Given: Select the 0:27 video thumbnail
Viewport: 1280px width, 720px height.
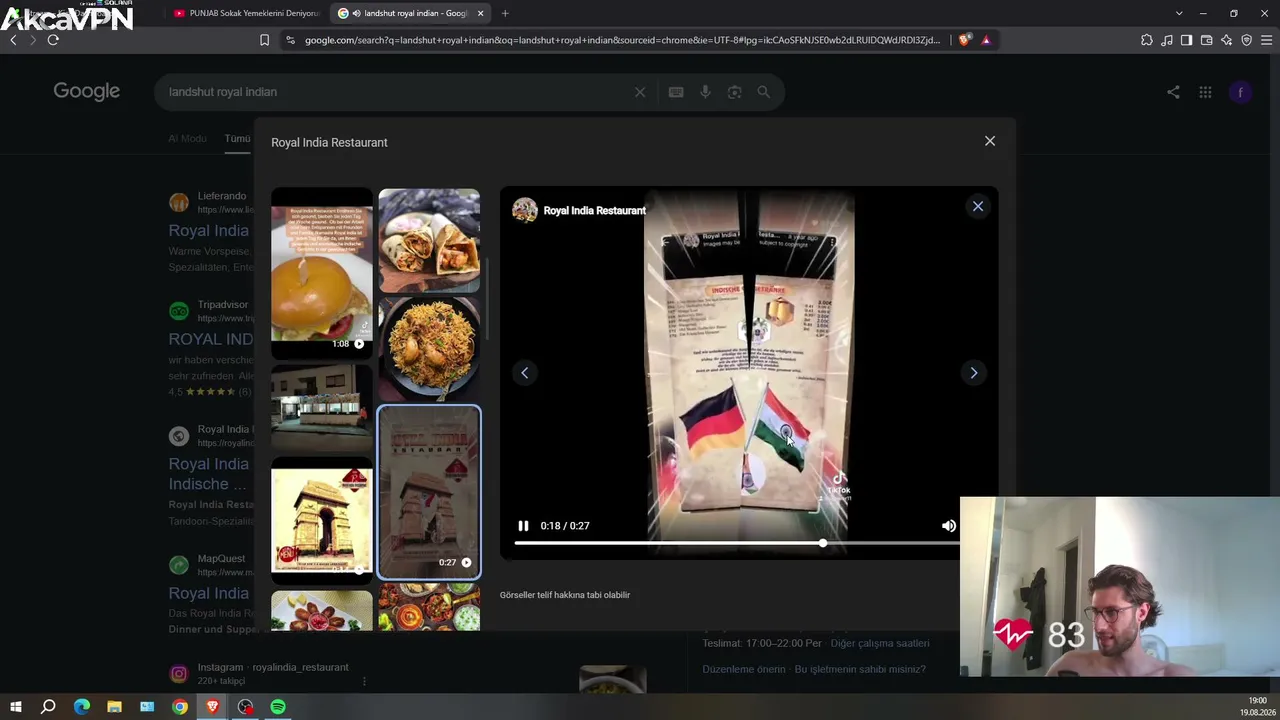Looking at the screenshot, I should point(429,492).
